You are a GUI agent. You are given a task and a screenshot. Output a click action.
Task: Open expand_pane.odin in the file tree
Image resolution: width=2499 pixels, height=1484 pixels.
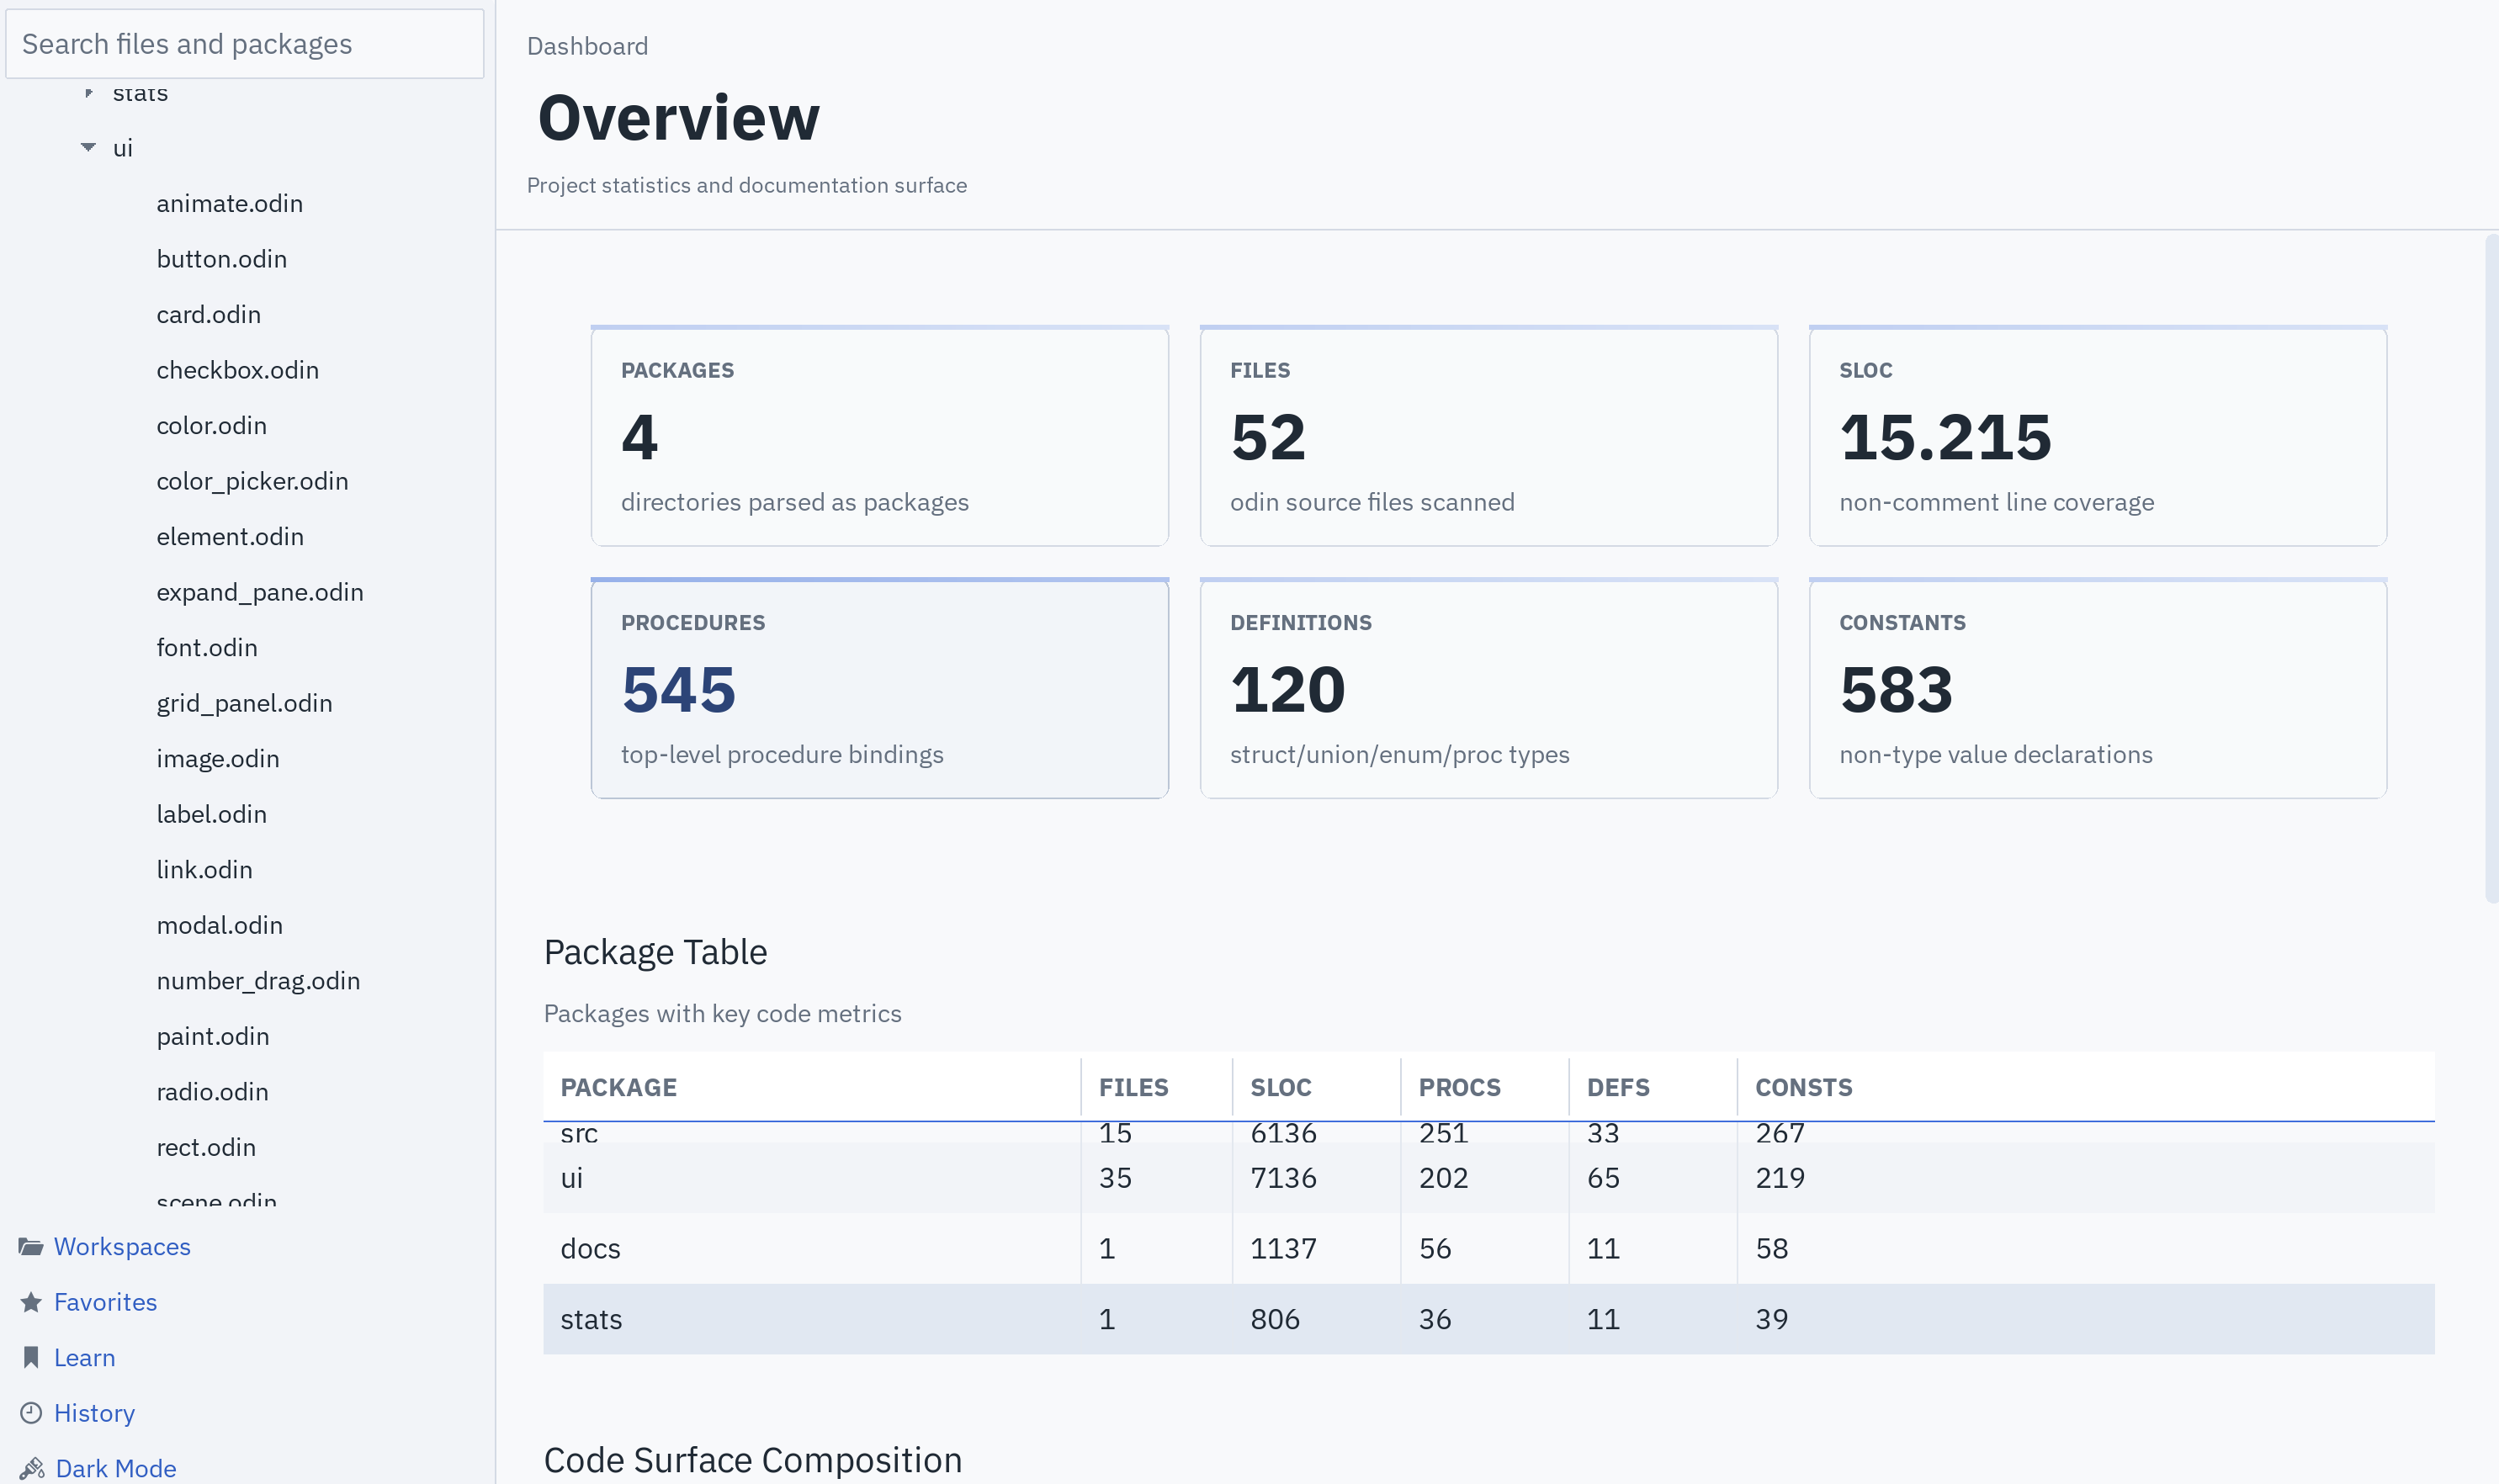pos(259,592)
